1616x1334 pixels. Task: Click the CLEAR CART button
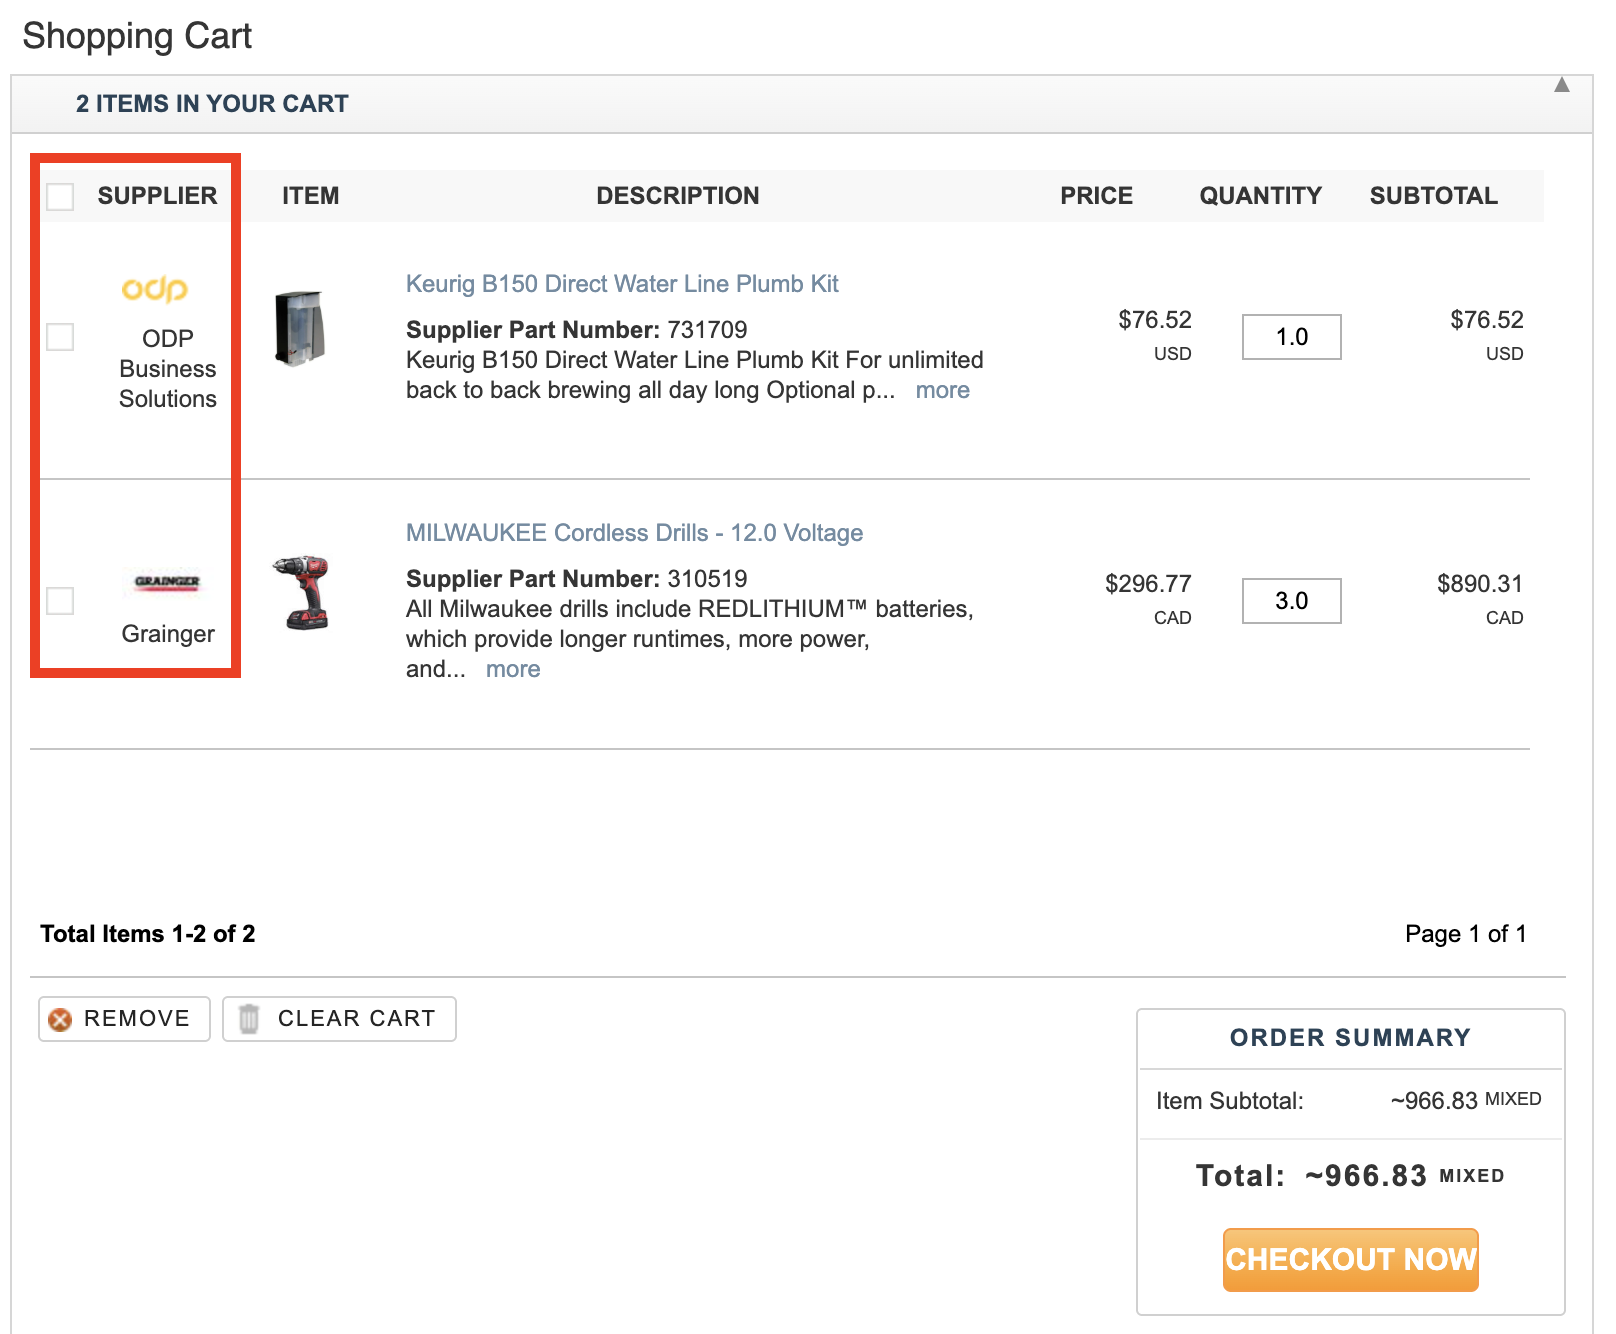coord(339,1019)
